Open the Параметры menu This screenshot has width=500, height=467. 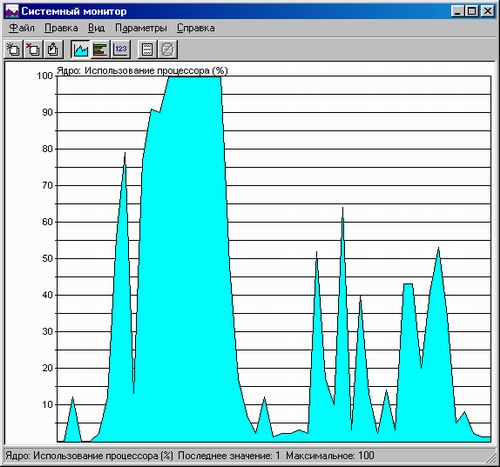pos(141,28)
